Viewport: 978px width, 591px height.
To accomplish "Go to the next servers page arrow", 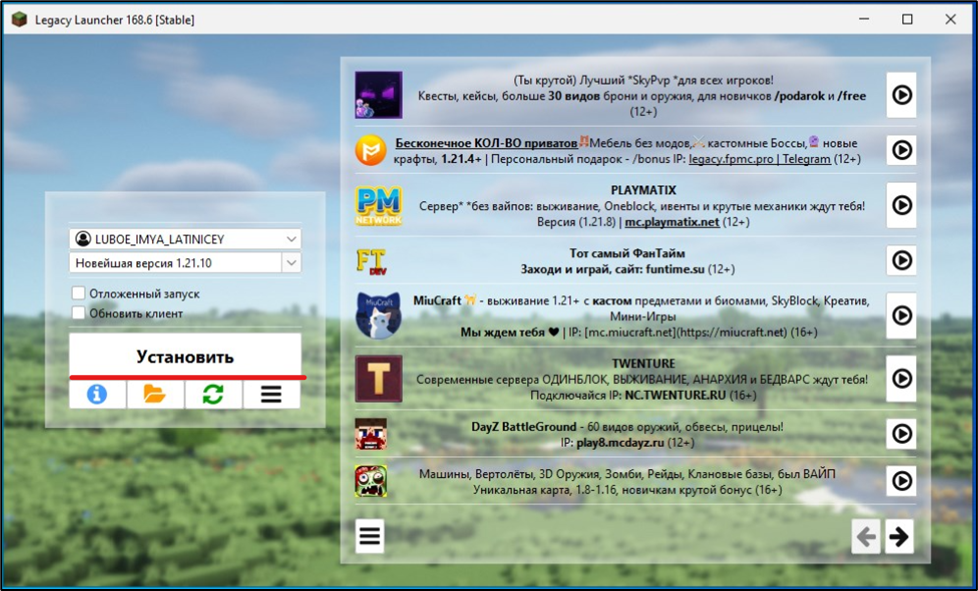I will tap(899, 537).
